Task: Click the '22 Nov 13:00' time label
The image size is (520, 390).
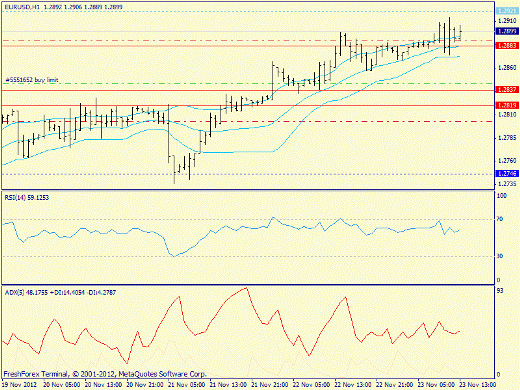Action: 353,384
